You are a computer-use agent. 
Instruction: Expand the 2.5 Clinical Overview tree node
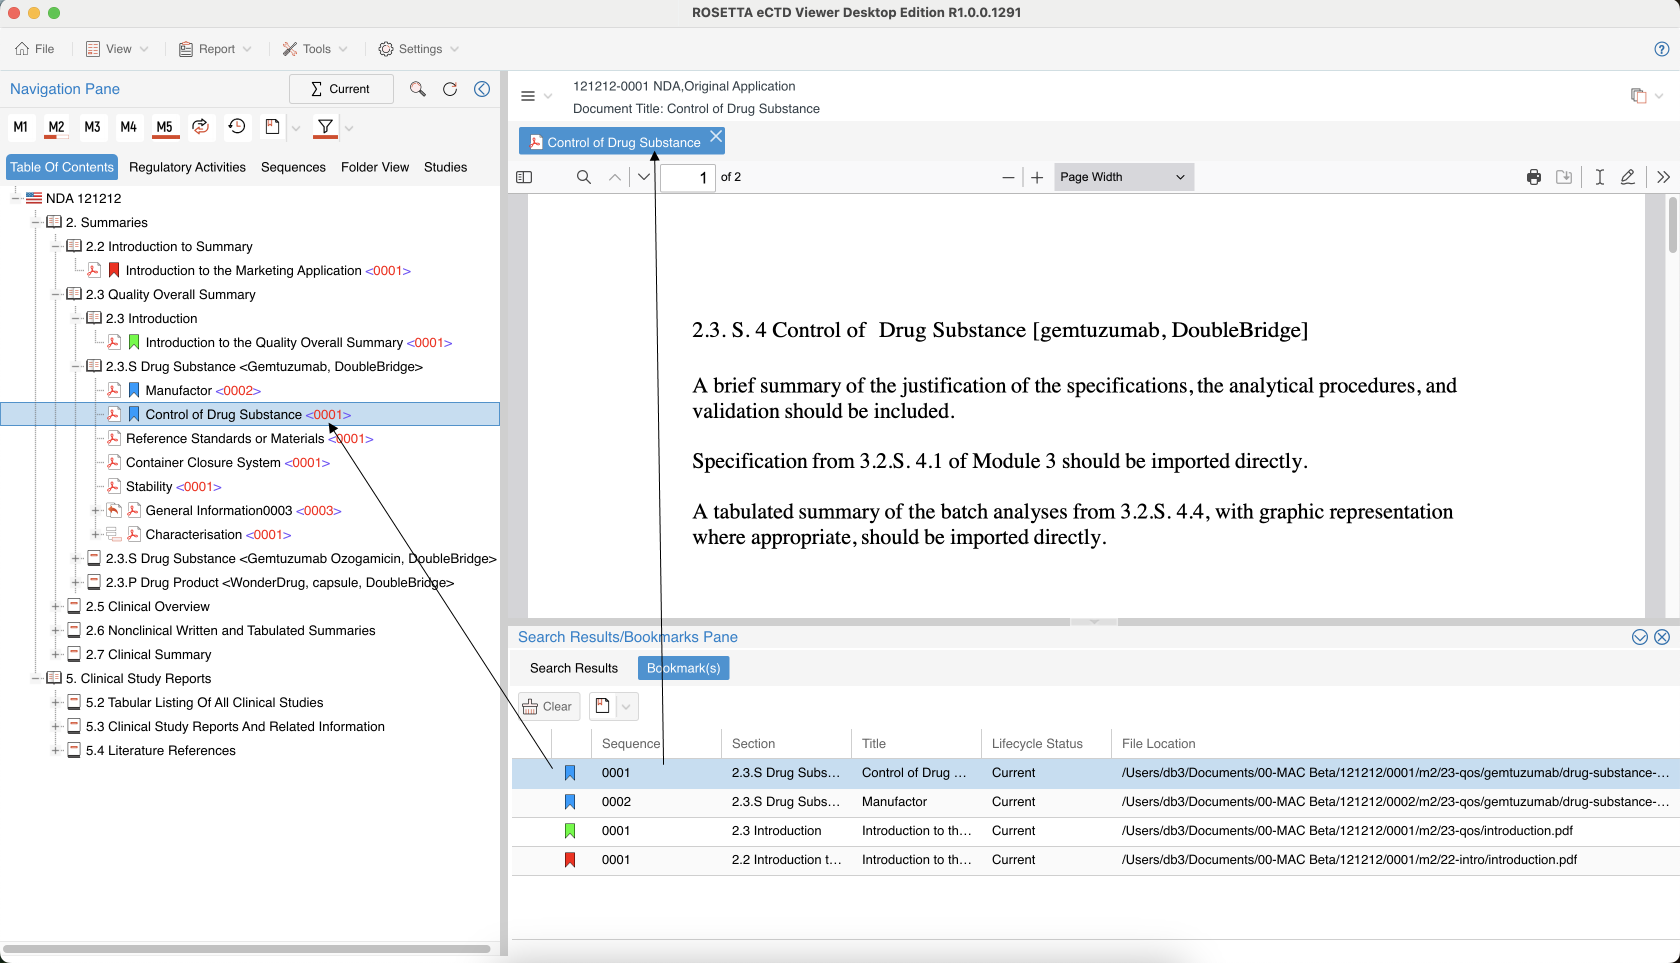(x=56, y=607)
